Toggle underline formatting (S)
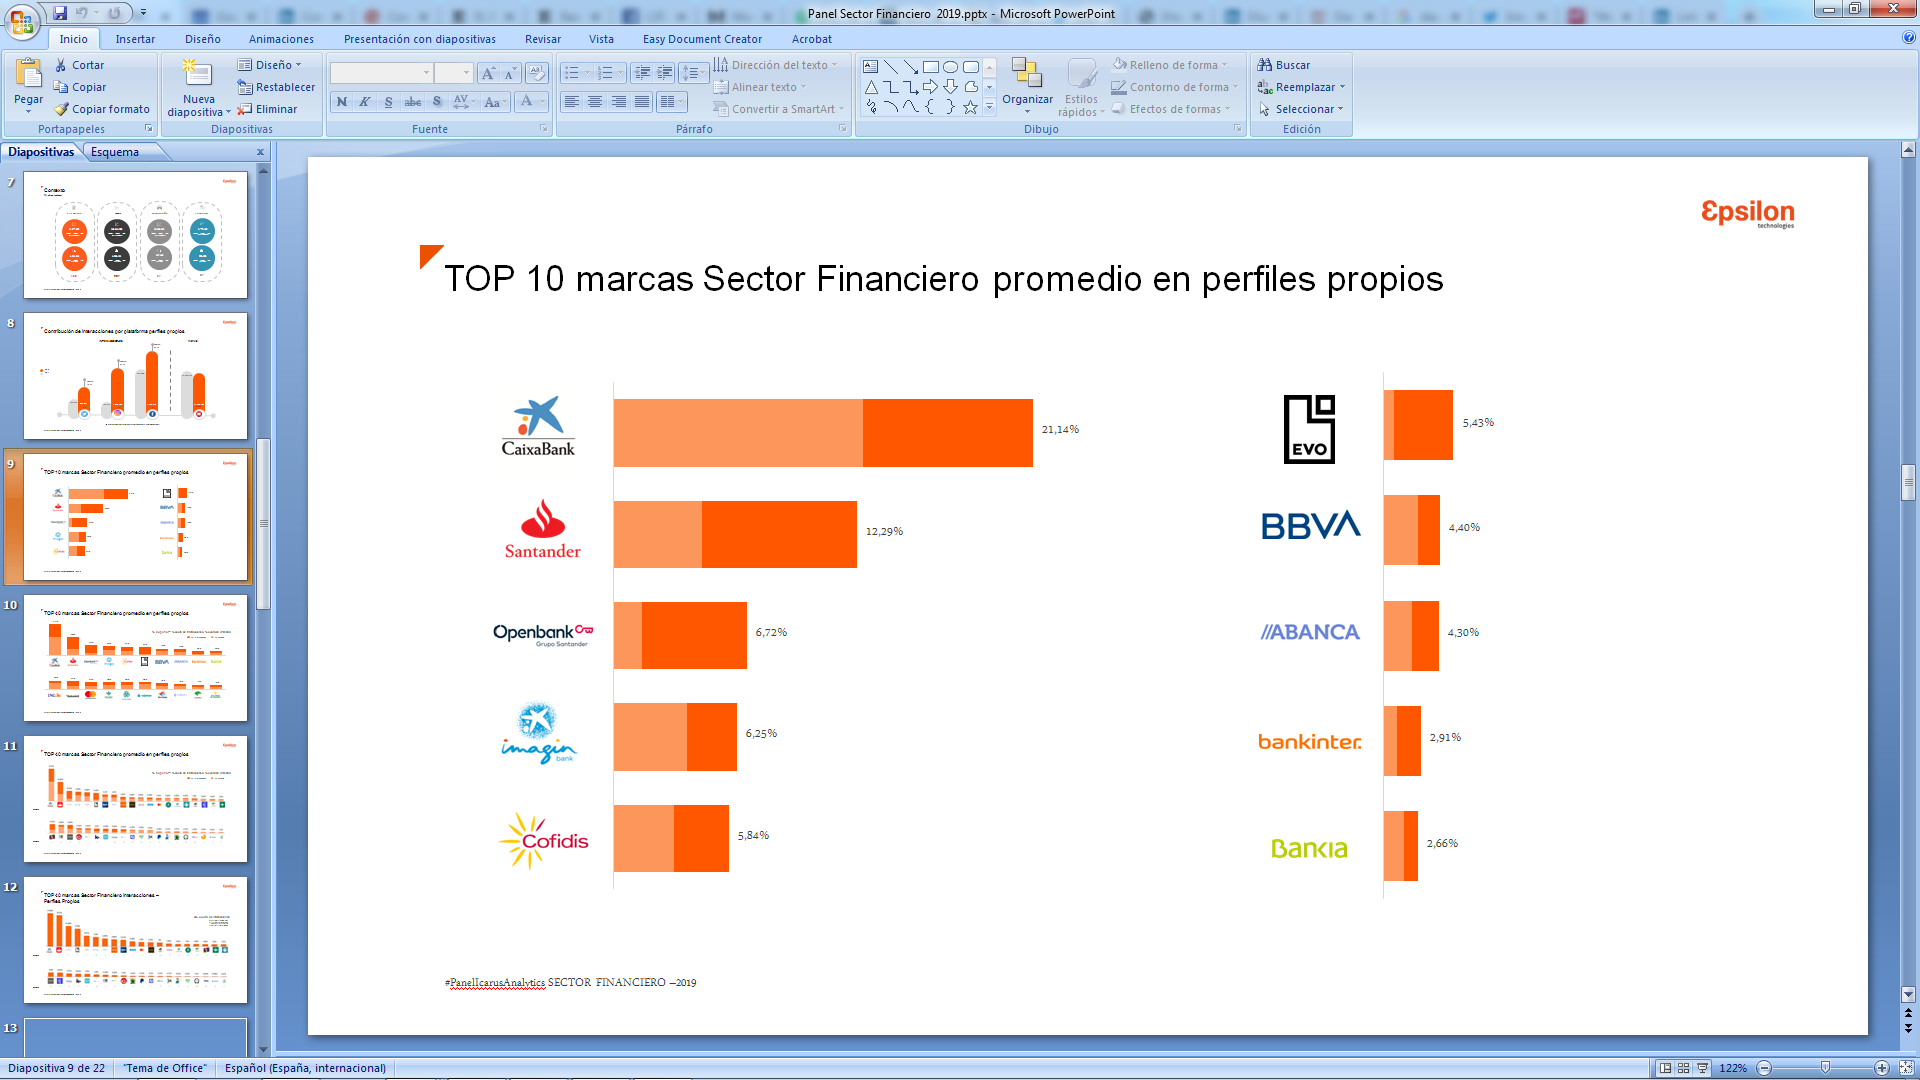The width and height of the screenshot is (1920, 1080). (x=388, y=102)
